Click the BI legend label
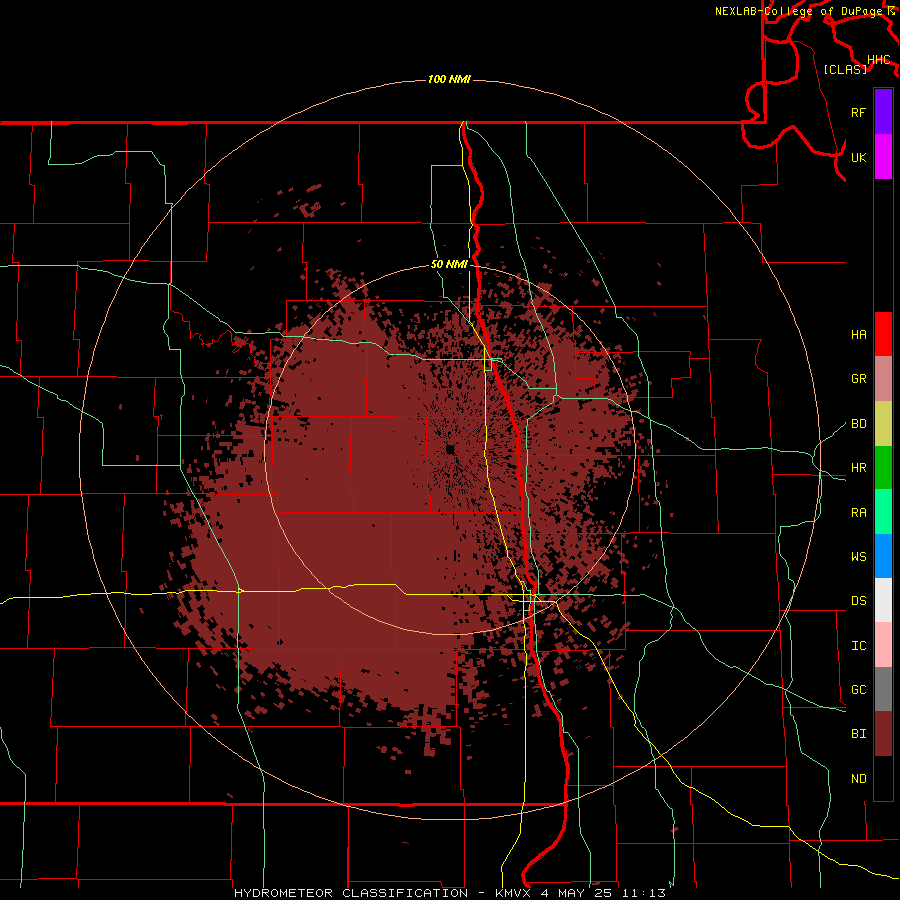 (x=858, y=734)
